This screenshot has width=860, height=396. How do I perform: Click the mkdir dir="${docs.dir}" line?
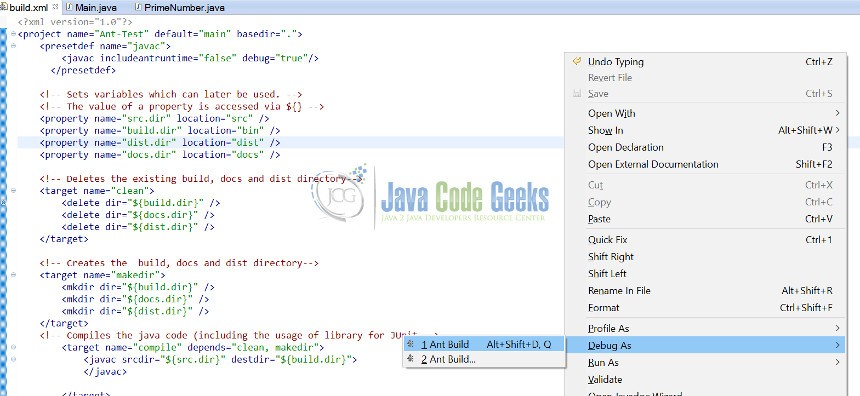pyautogui.click(x=135, y=299)
